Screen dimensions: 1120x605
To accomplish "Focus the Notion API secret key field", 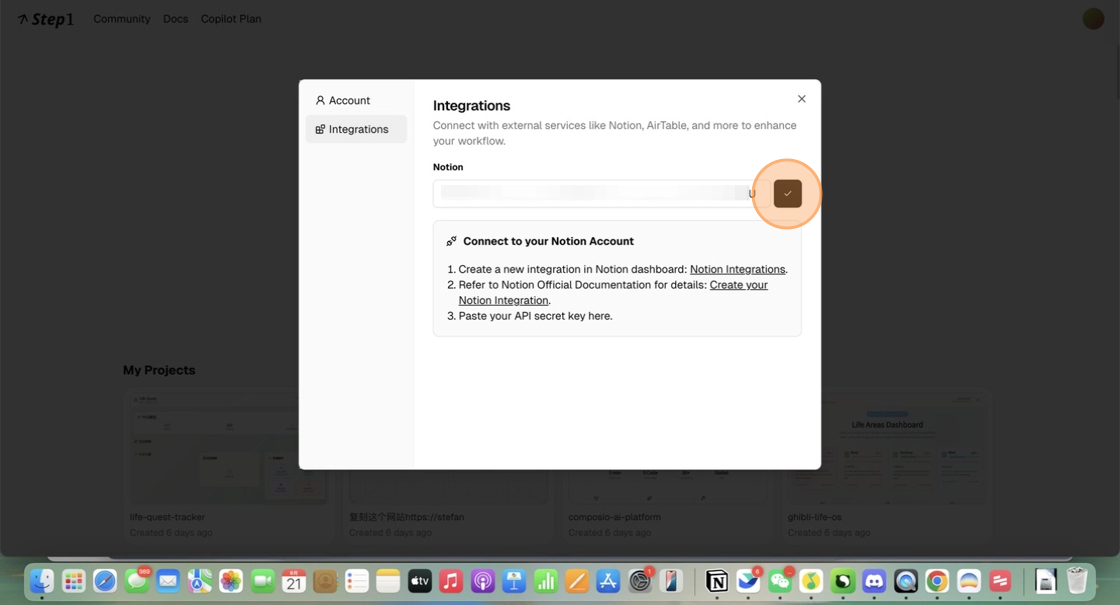I will click(601, 194).
